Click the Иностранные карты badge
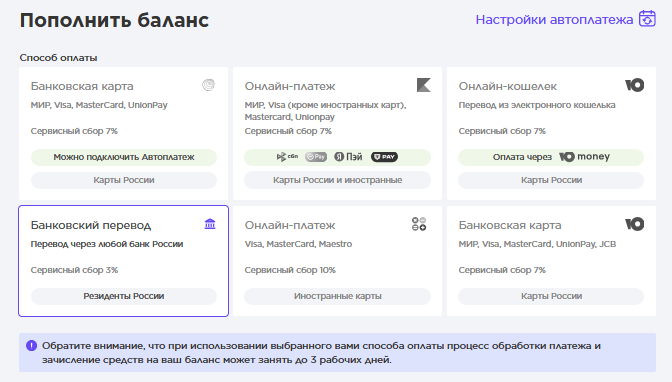Screen dimensions: 672x382 coord(337,296)
